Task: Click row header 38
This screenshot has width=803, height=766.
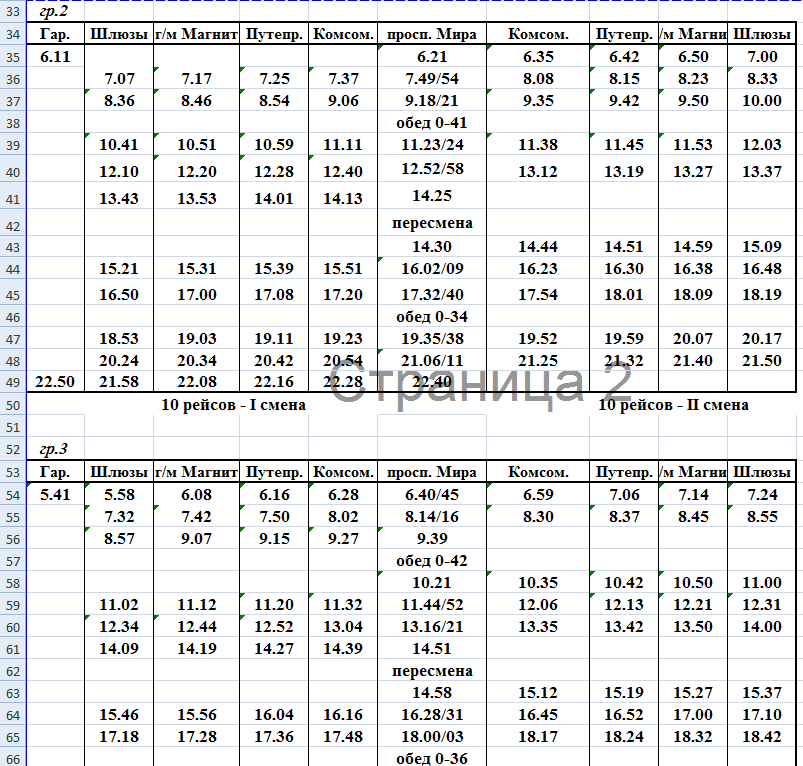Action: [x=13, y=123]
